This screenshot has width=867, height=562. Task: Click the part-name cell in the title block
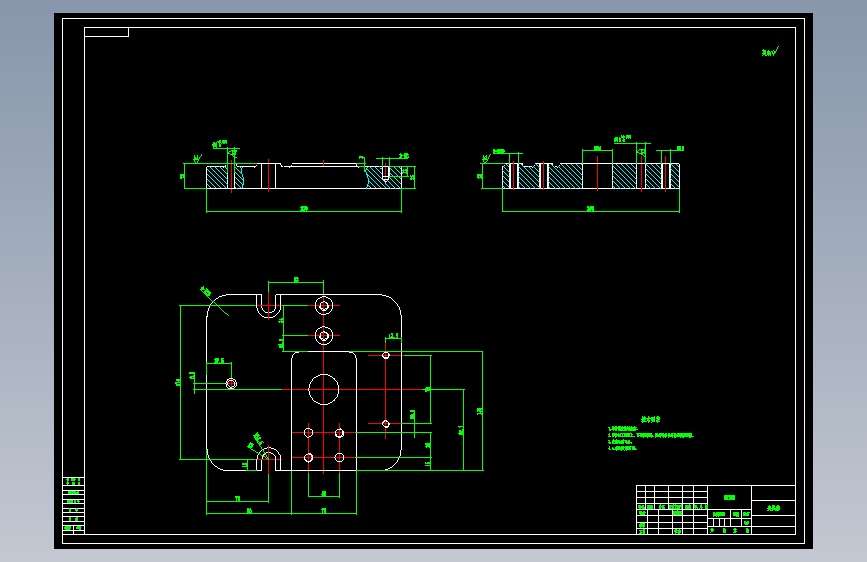pyautogui.click(x=773, y=508)
